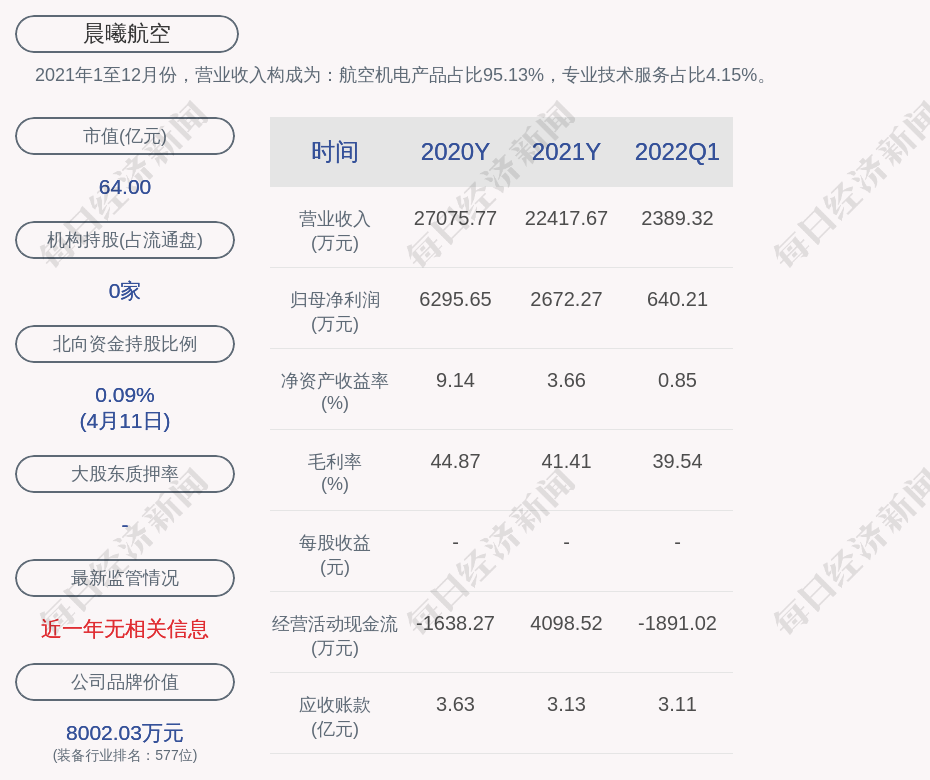Click the 净资产收益率(%) row label
This screenshot has height=780, width=930.
pos(335,392)
